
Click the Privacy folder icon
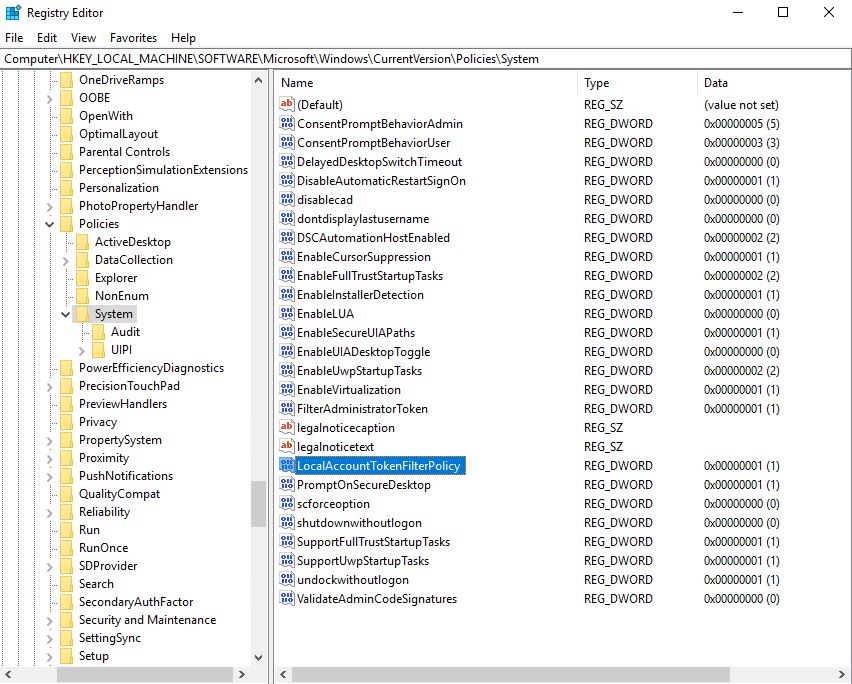pyautogui.click(x=66, y=422)
